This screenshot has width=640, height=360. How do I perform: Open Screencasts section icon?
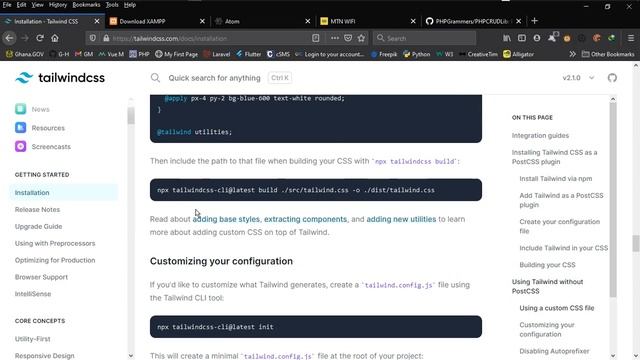pyautogui.click(x=20, y=146)
